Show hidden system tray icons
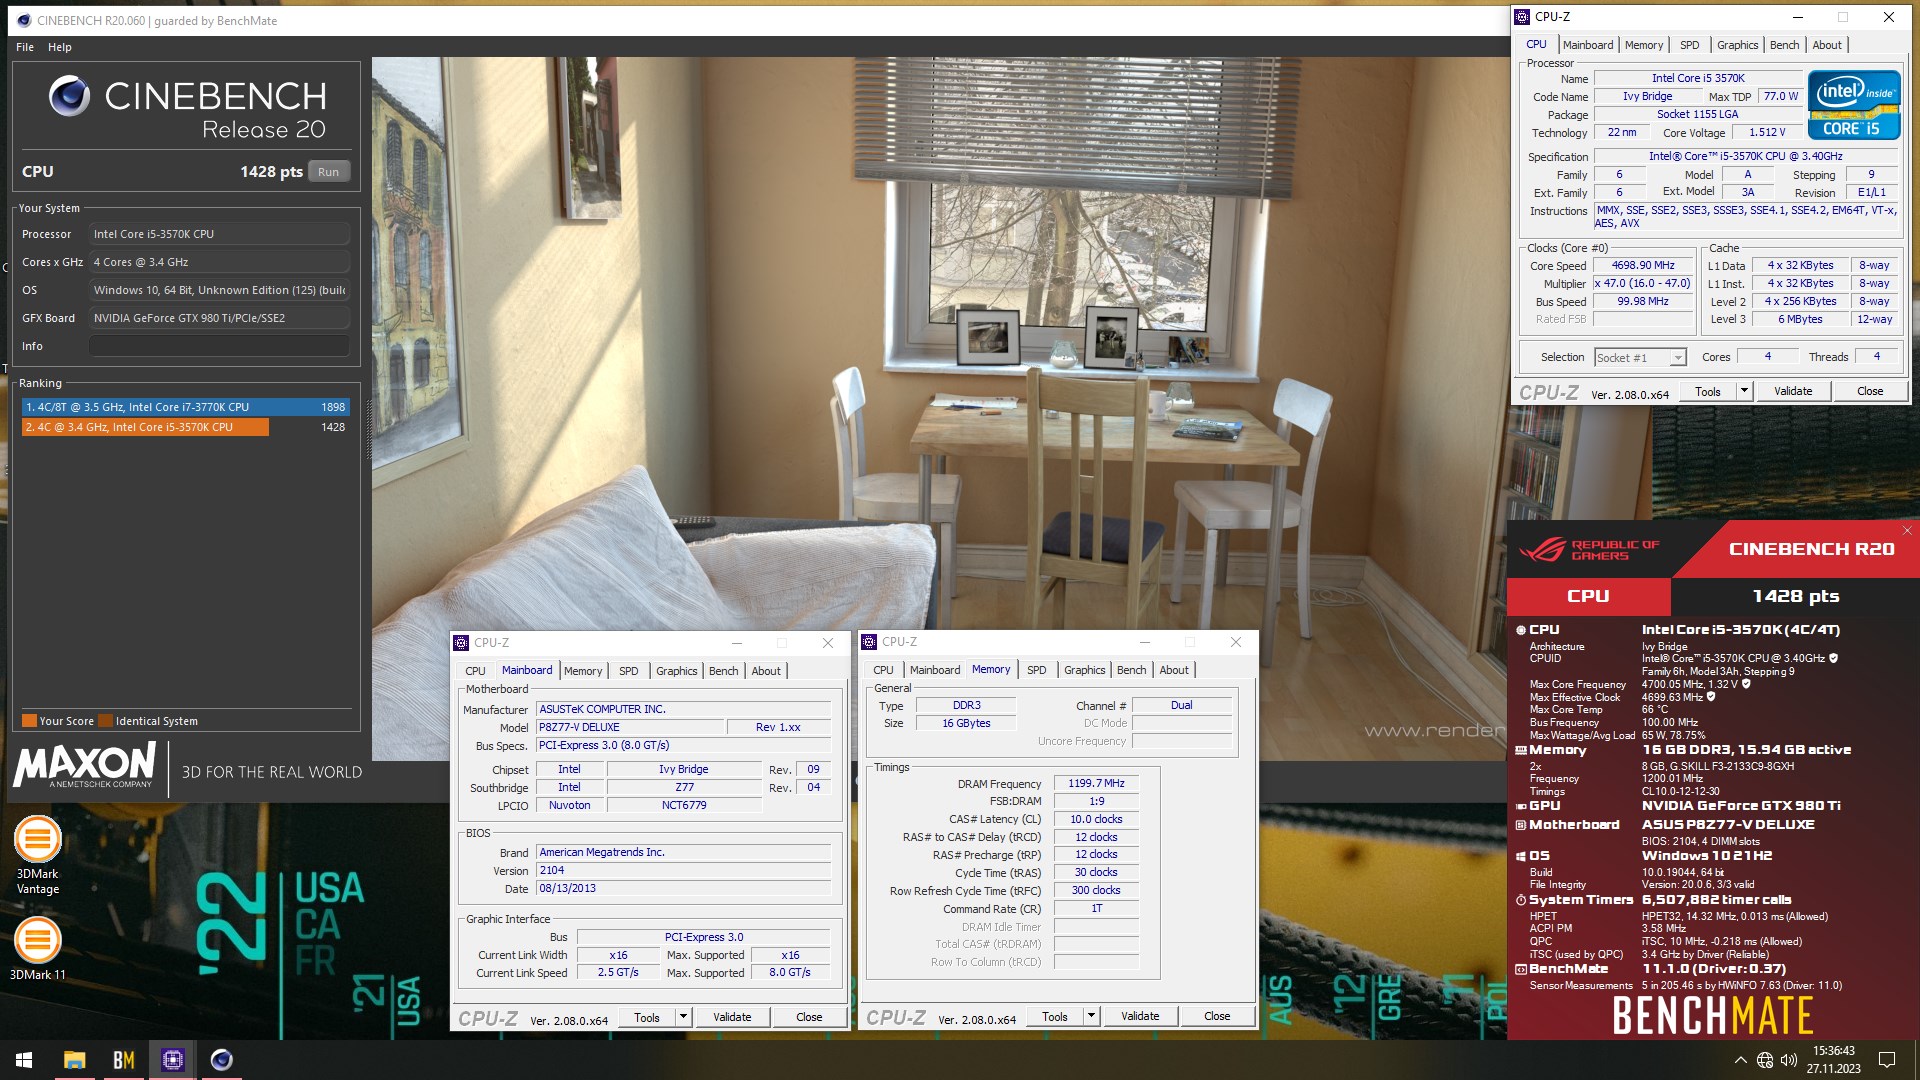This screenshot has width=1920, height=1080. 1740,1060
